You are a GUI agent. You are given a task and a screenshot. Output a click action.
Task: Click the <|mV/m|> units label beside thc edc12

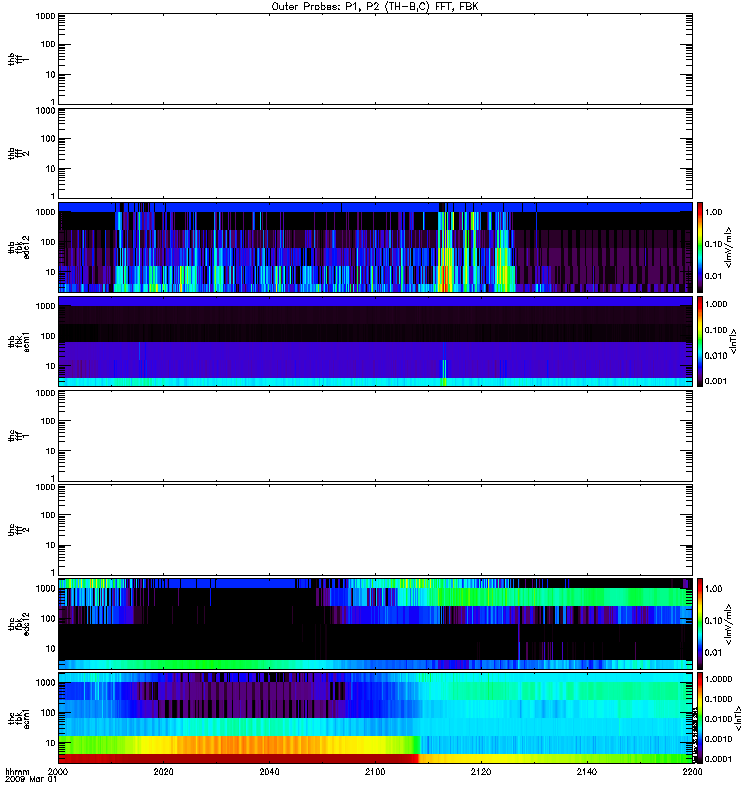coord(729,624)
